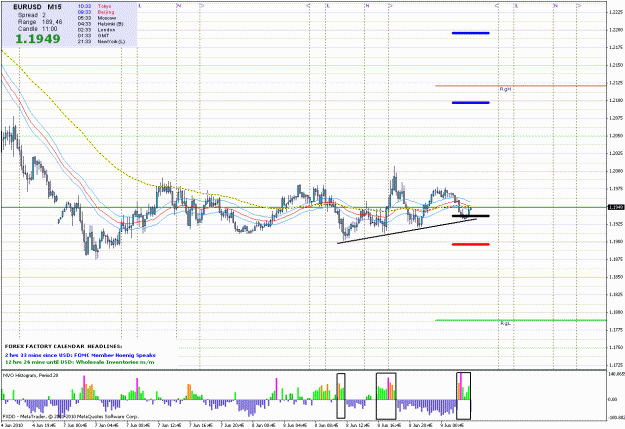Click the 1.1800 price axis label
This screenshot has height=429, width=625.
(x=616, y=312)
